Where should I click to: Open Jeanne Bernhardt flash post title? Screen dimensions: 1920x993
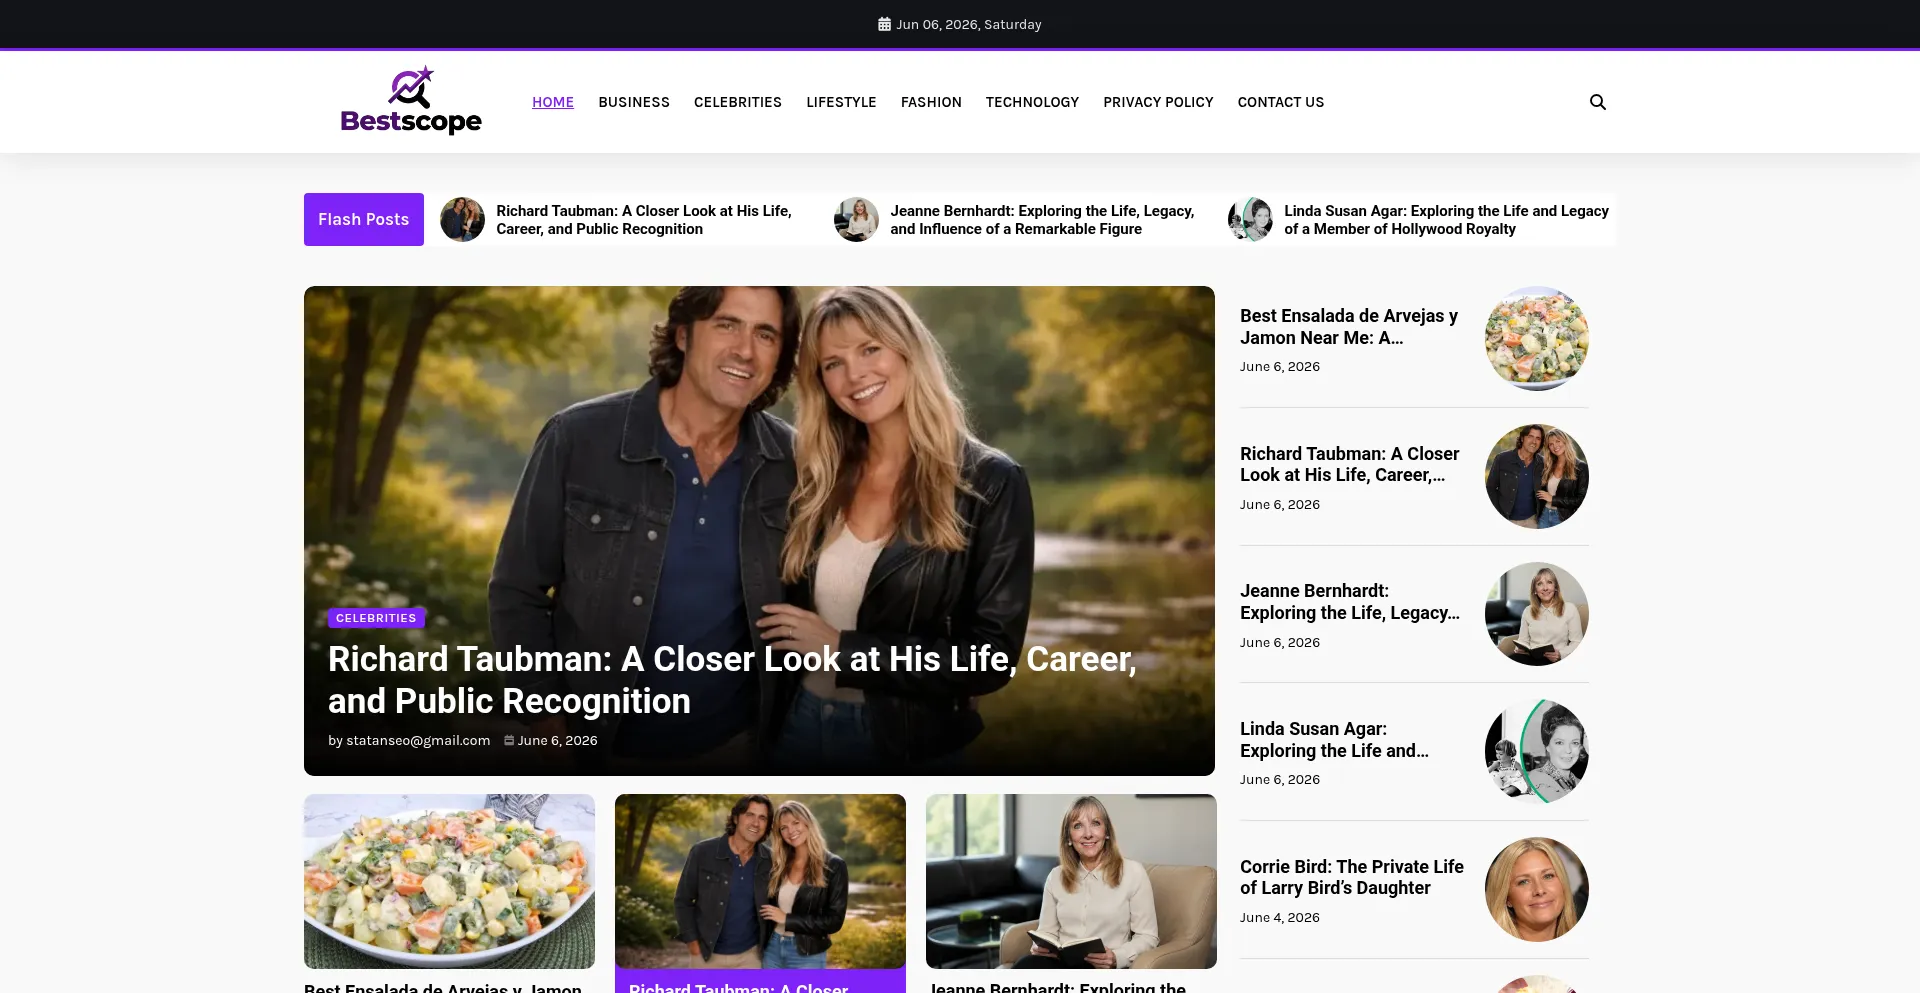click(1042, 220)
